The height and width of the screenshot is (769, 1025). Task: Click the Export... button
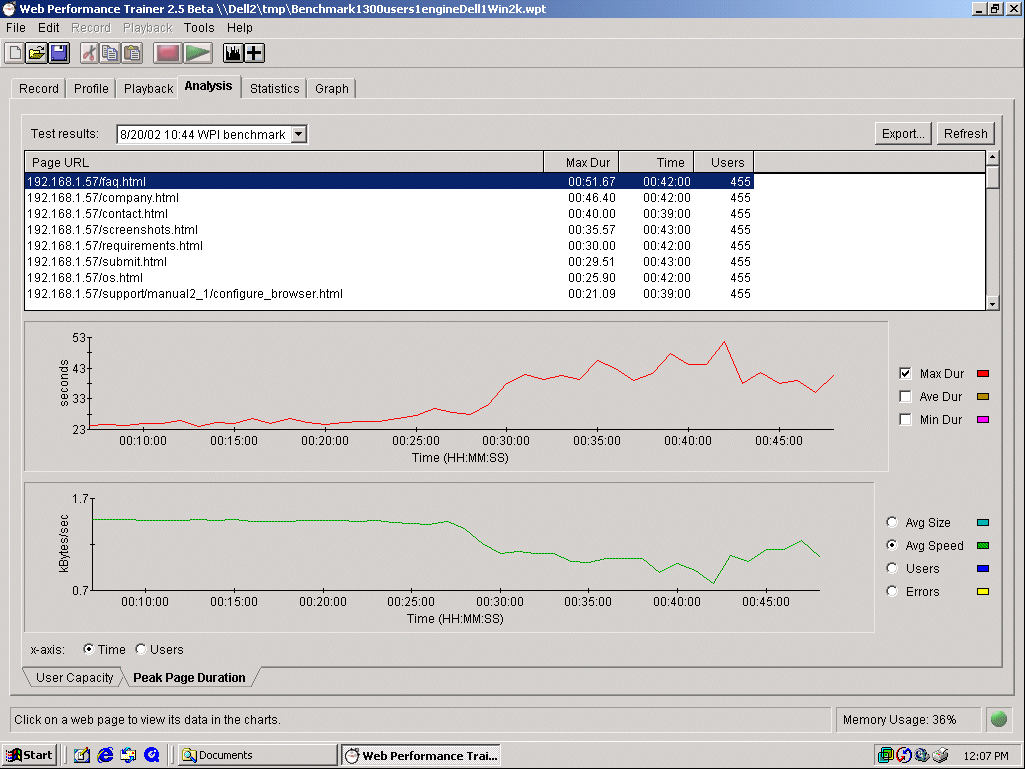[903, 134]
